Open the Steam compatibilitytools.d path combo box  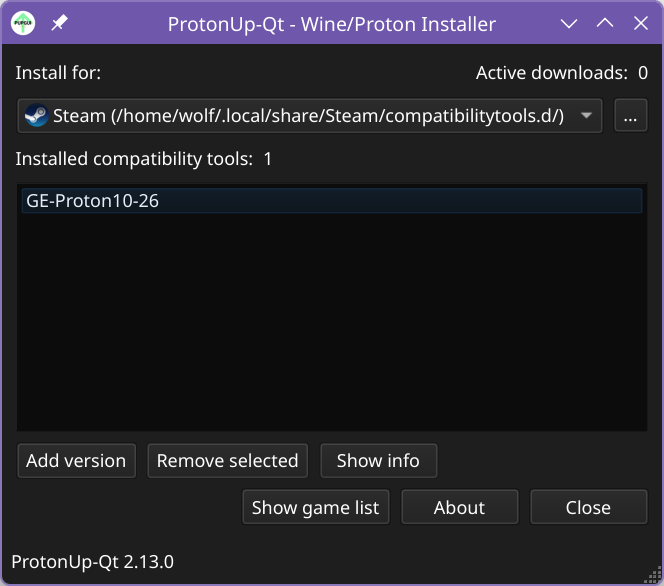pos(300,116)
